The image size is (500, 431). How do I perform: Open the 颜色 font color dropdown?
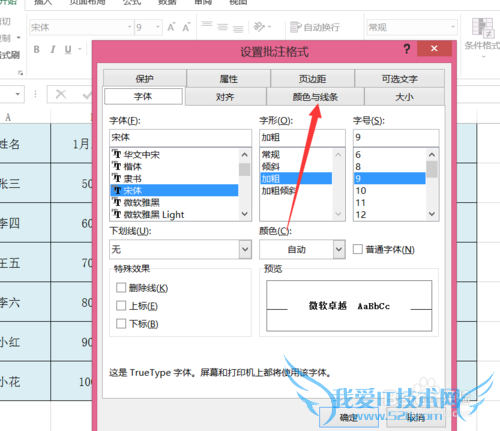pyautogui.click(x=339, y=249)
